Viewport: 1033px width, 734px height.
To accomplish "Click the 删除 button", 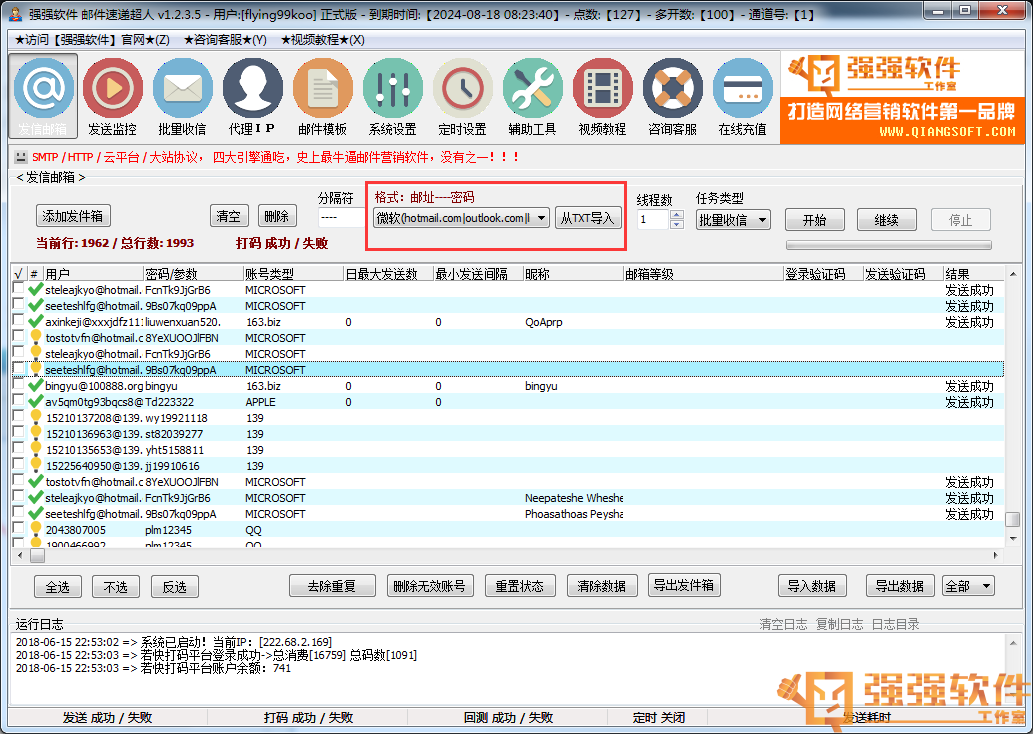I will pos(277,216).
